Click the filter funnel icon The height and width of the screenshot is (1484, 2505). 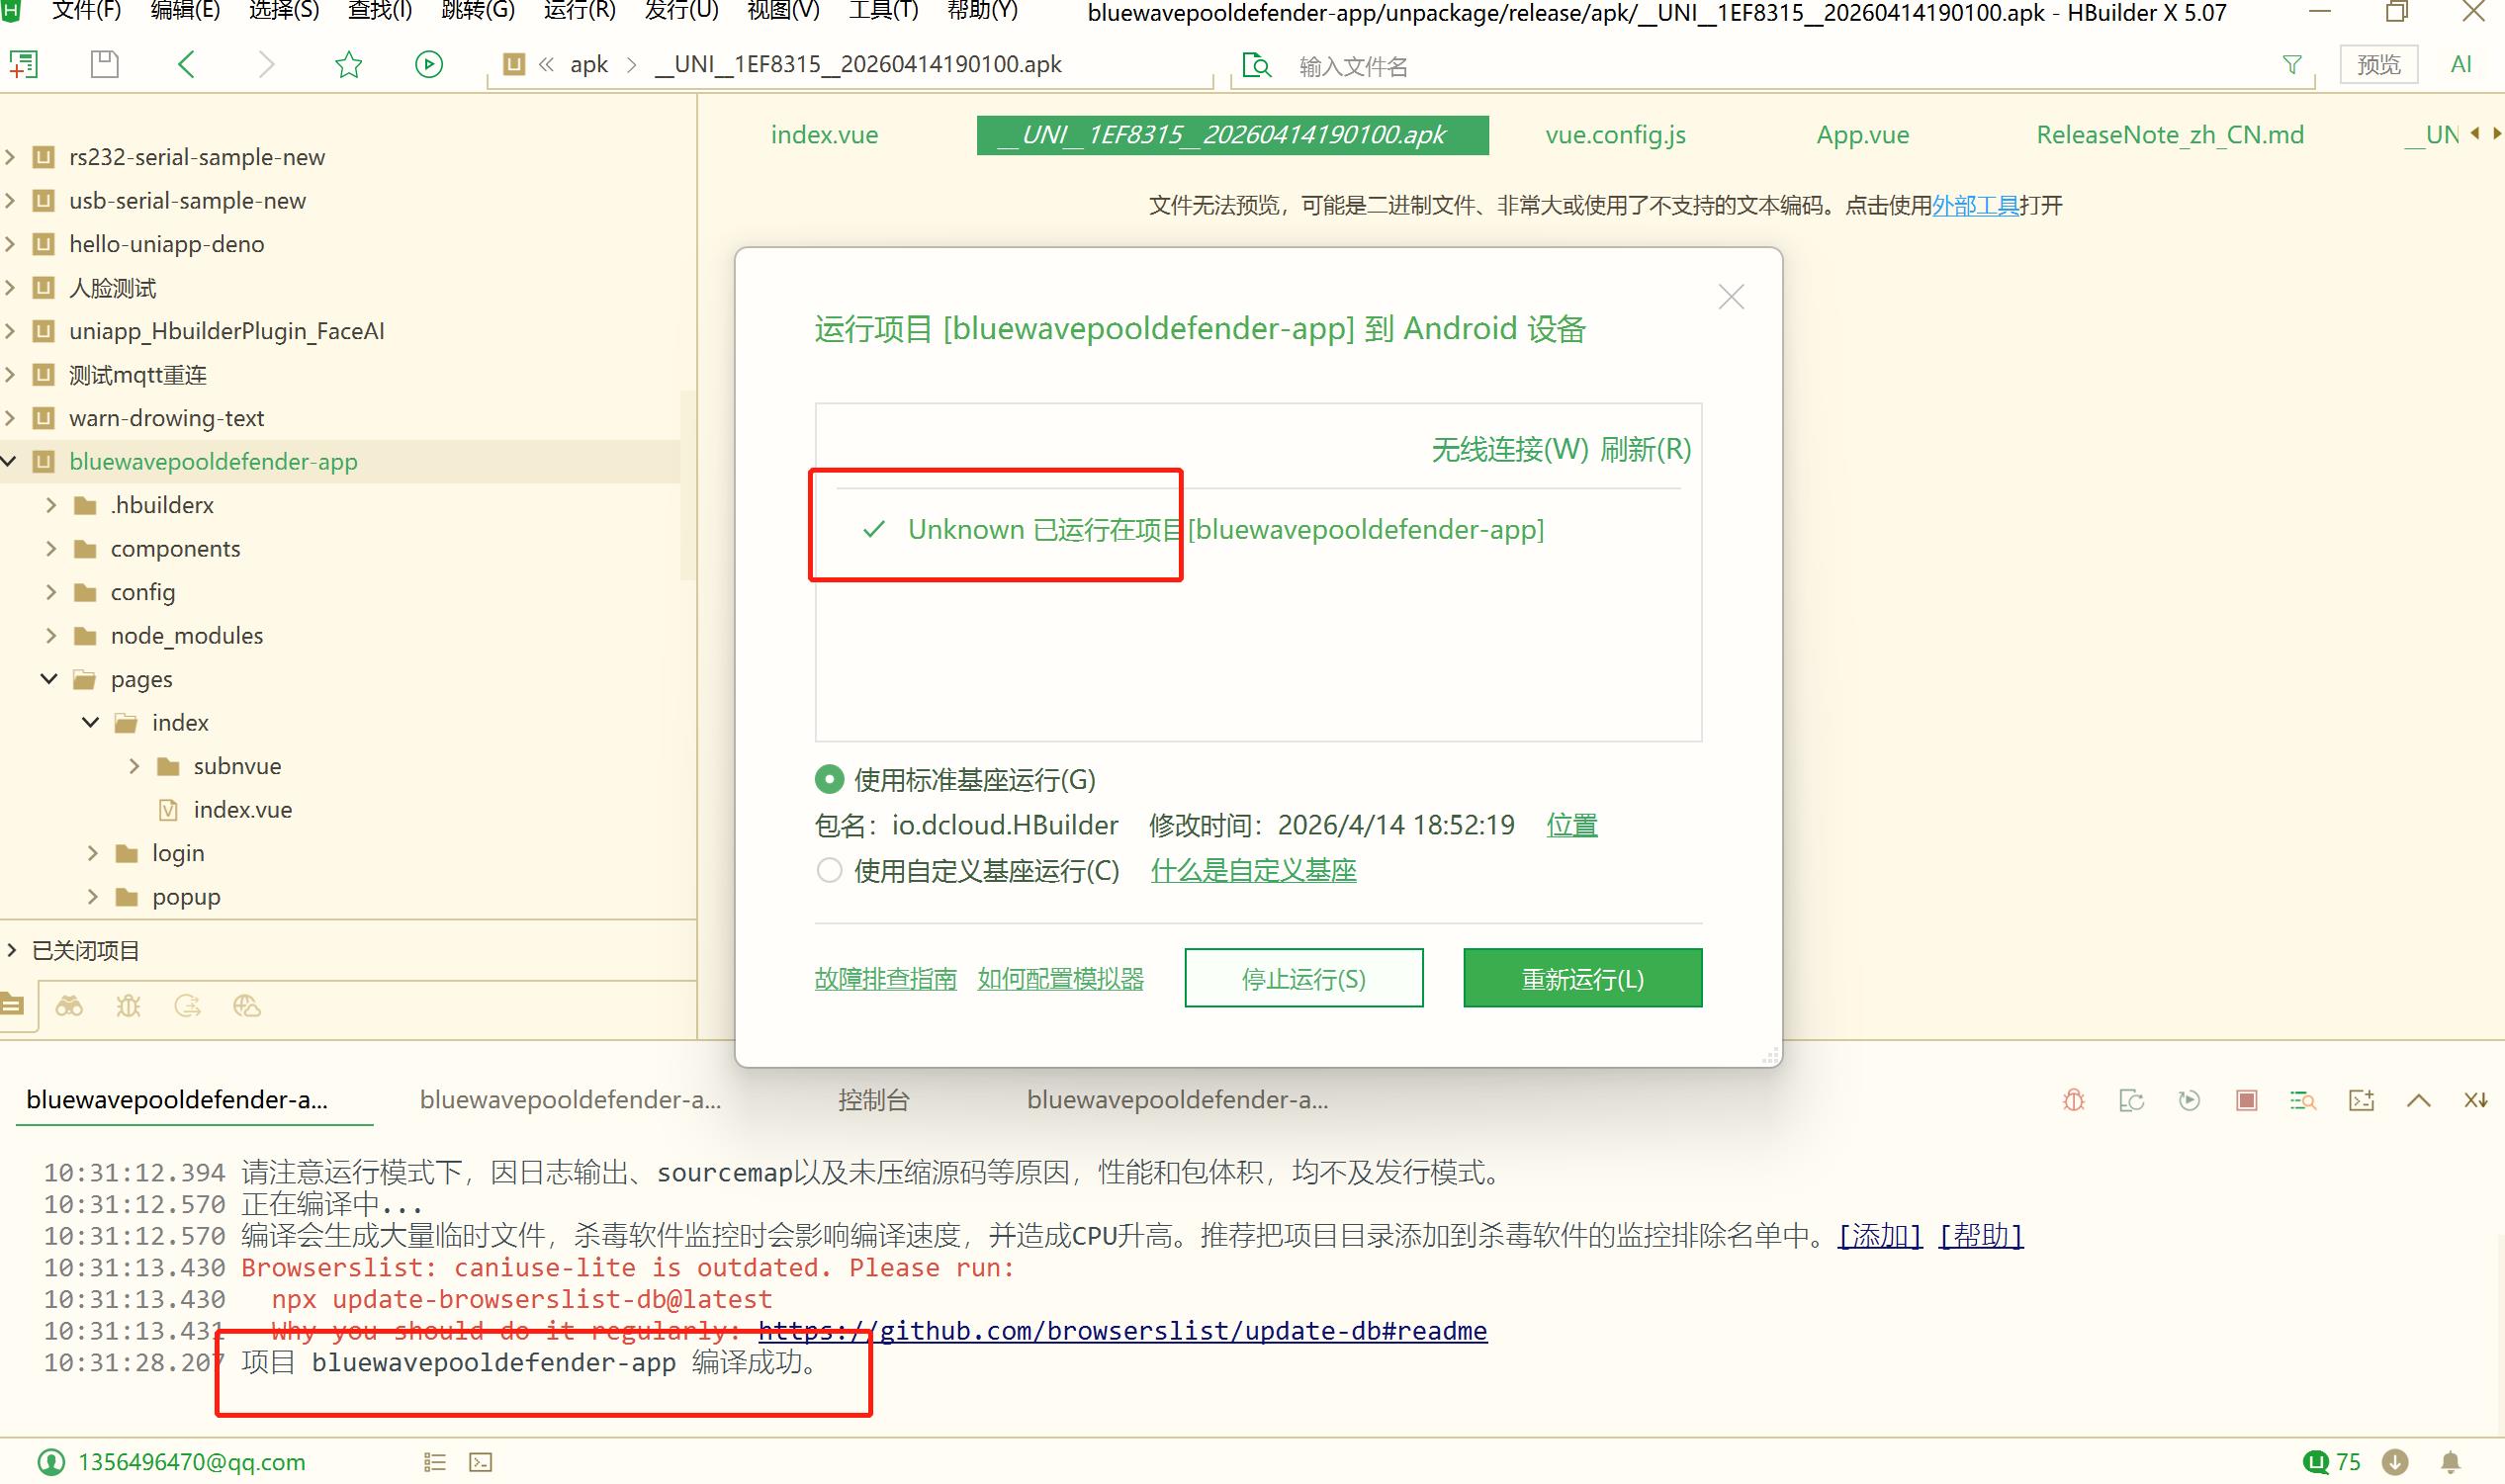(x=2292, y=65)
